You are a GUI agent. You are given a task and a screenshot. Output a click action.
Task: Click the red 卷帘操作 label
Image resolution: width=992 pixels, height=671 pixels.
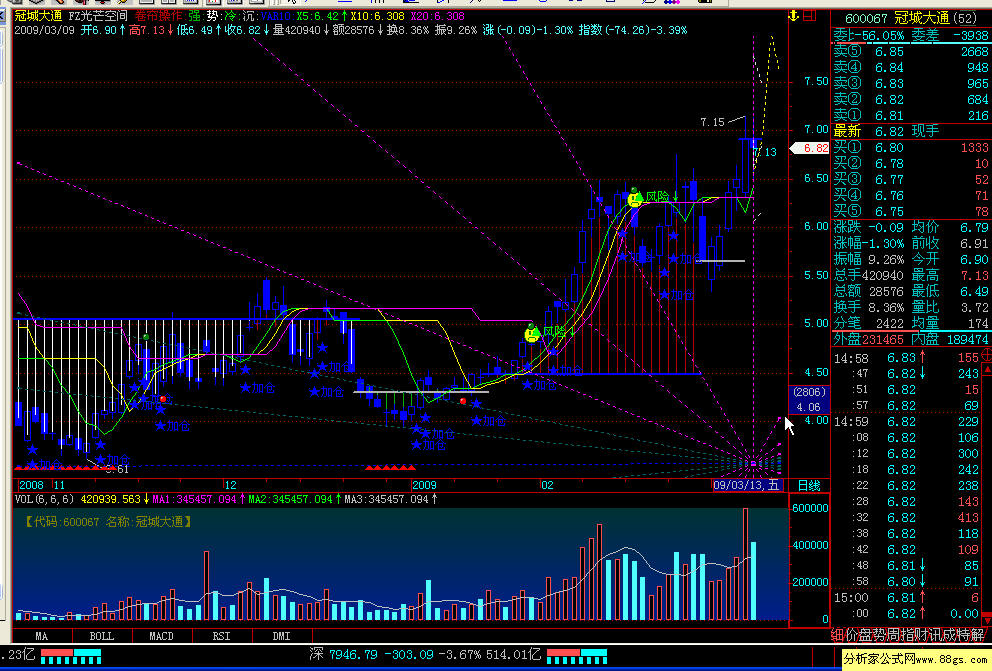coord(158,16)
